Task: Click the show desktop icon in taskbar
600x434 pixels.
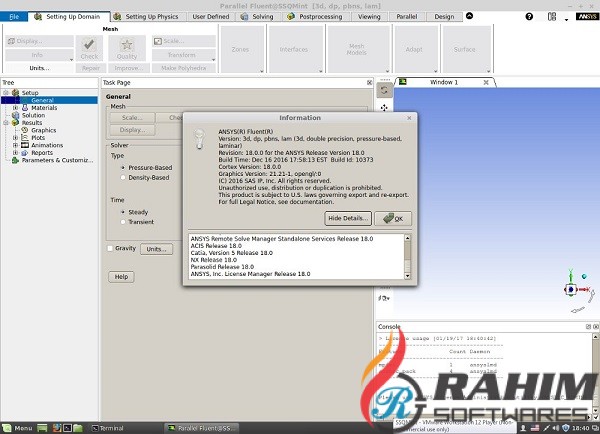Action: (42, 428)
